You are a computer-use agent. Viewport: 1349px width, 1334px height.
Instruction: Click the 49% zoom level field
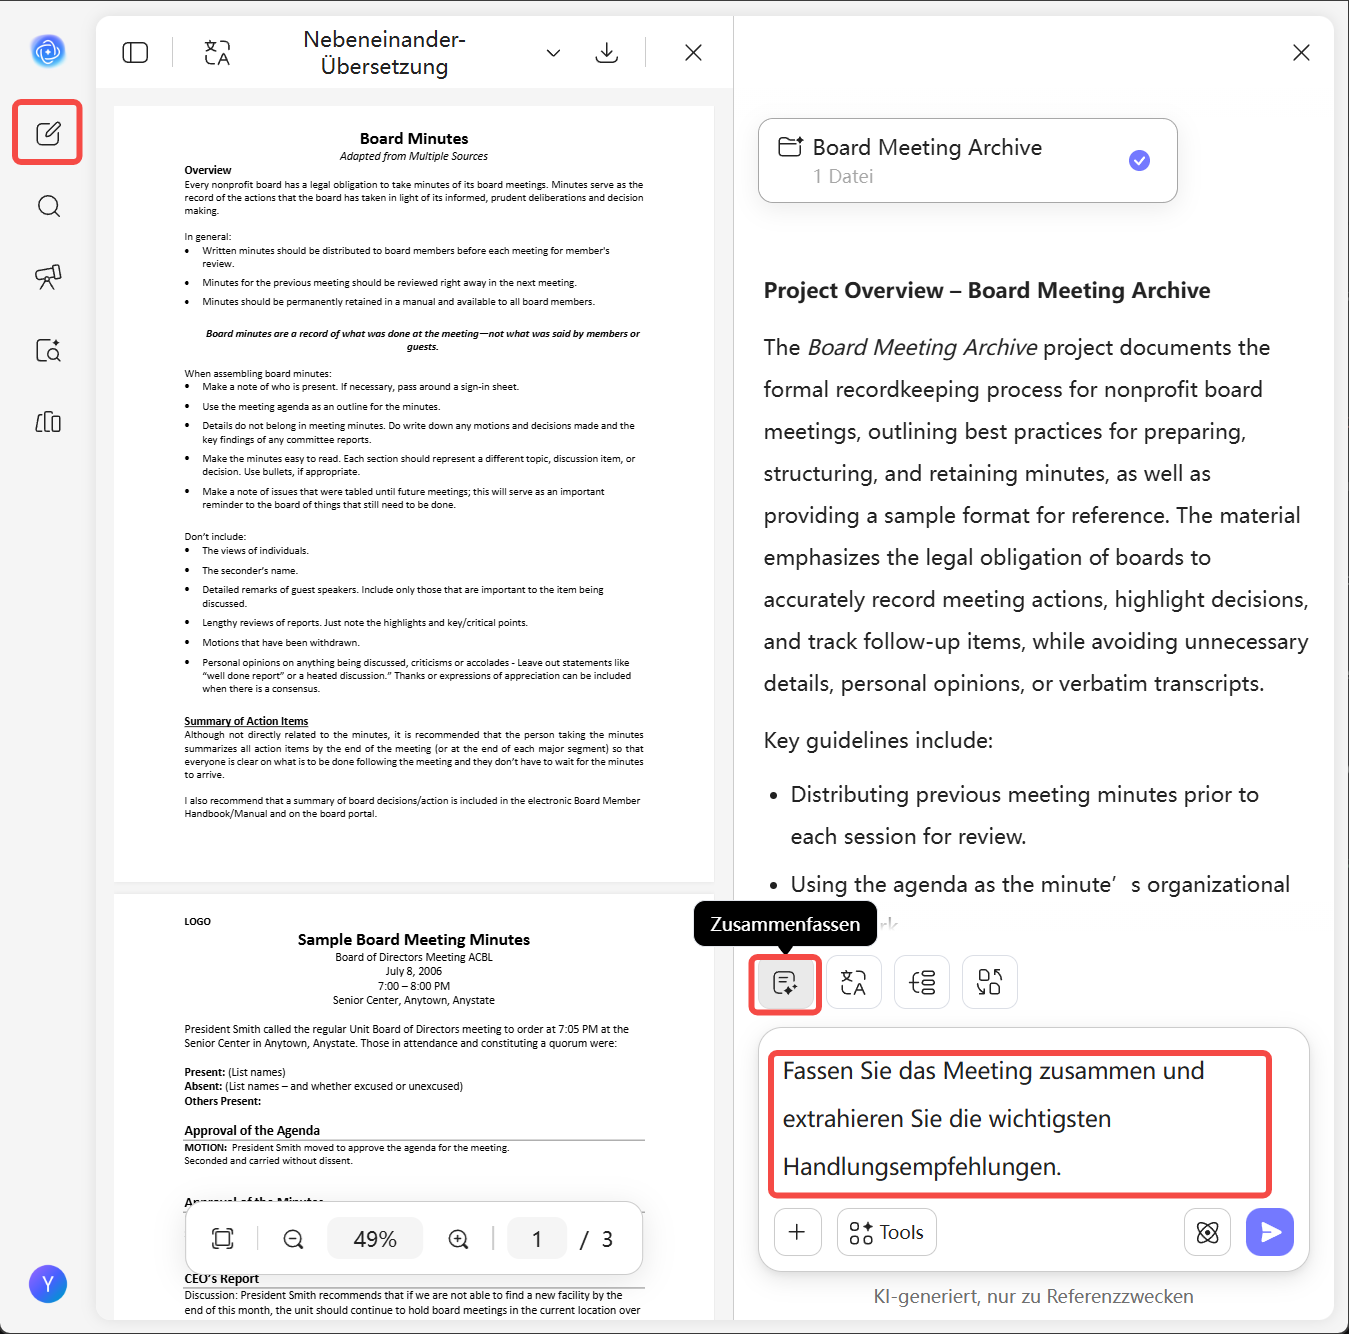point(375,1239)
